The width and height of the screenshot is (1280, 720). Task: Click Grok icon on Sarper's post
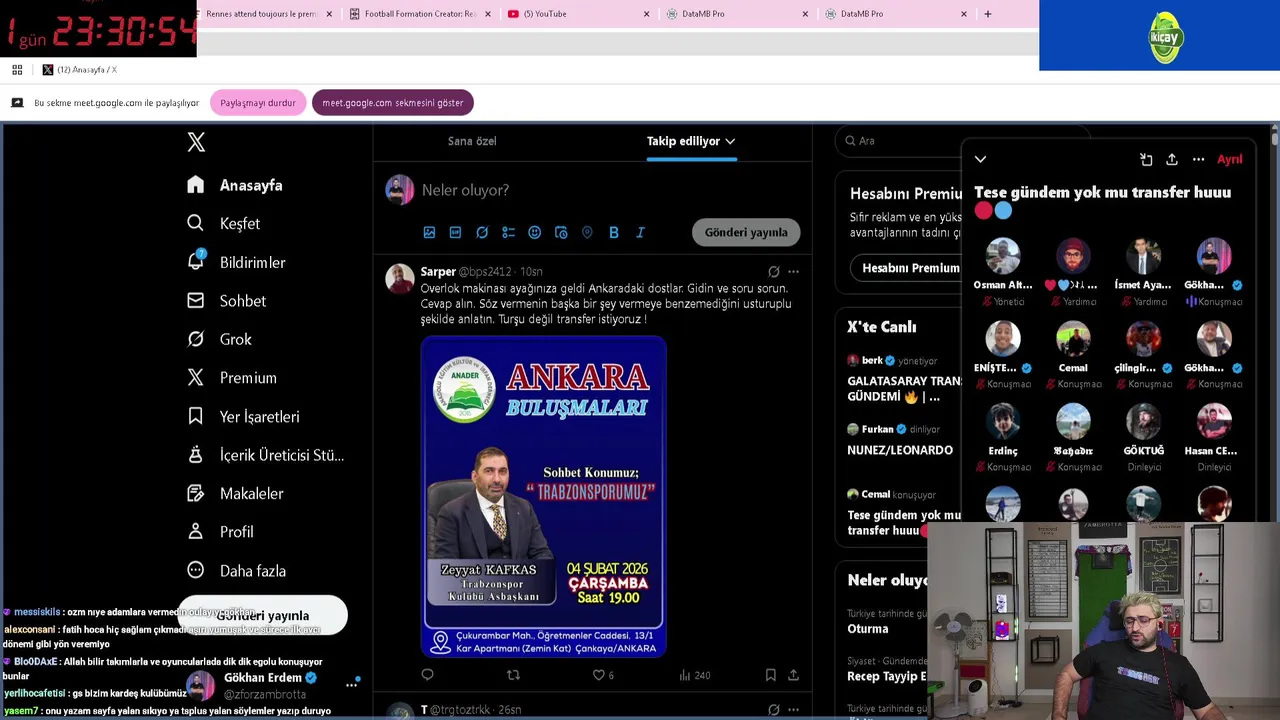(773, 271)
